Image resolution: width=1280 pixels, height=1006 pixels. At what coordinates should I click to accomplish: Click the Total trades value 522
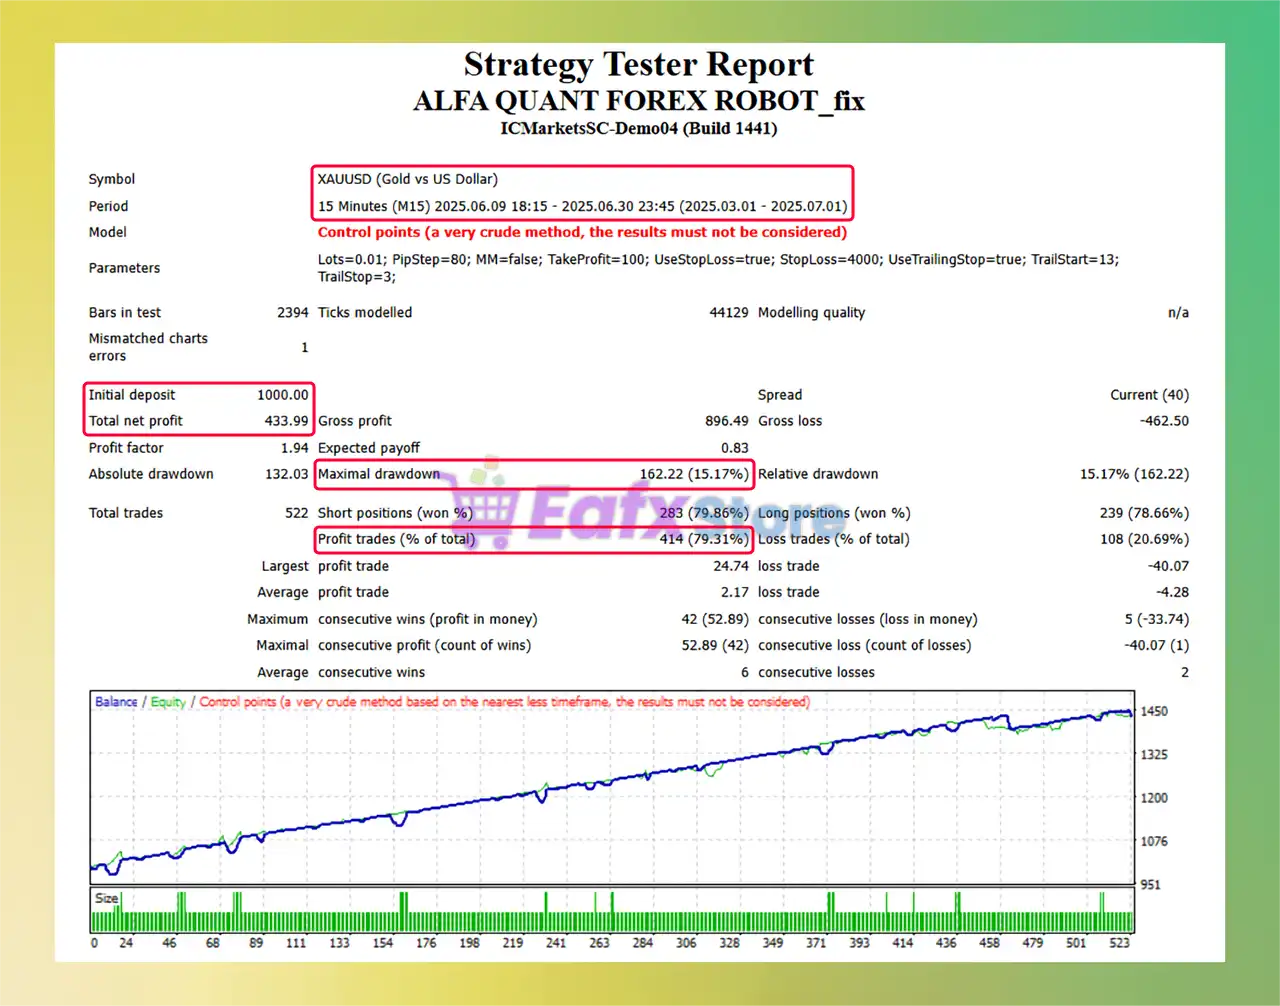pos(297,513)
